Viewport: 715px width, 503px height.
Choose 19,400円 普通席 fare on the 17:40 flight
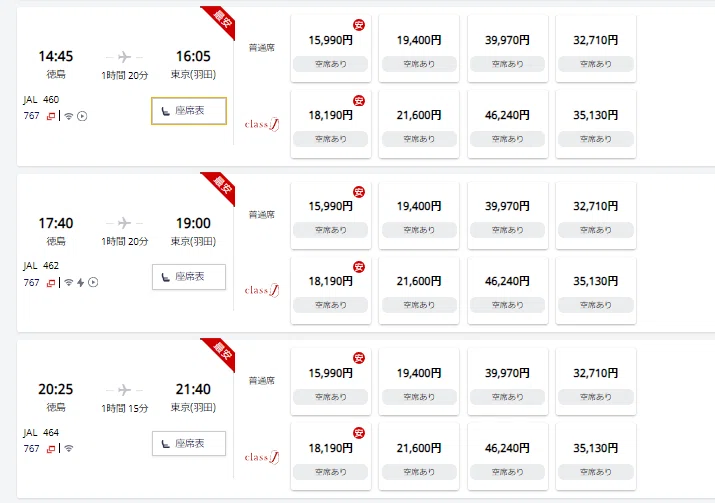point(418,214)
